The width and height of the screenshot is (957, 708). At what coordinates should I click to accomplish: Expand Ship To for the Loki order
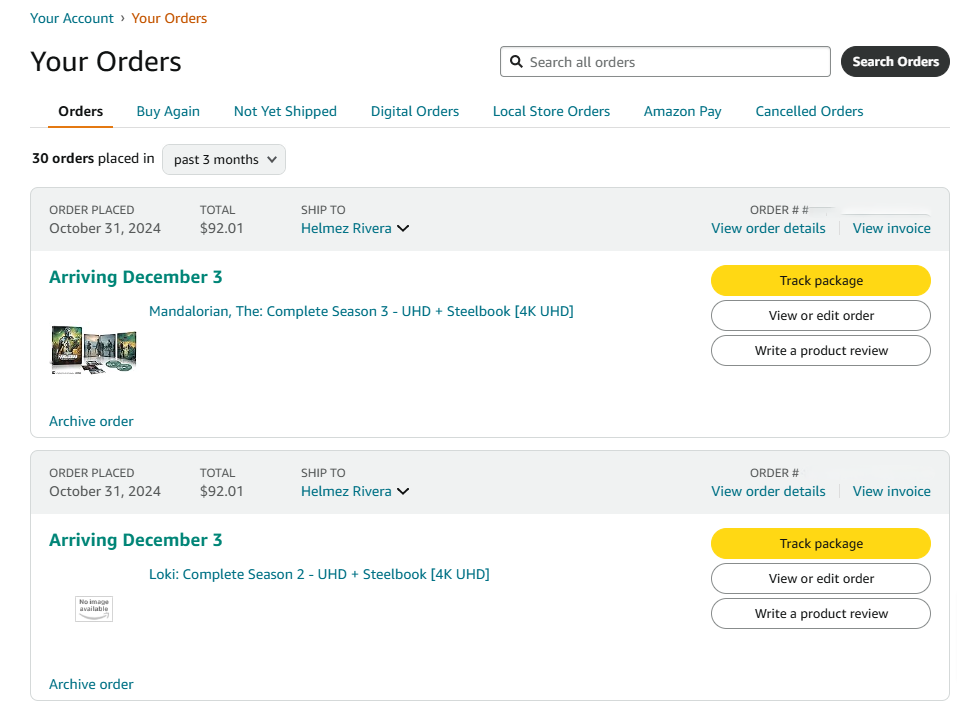coord(403,491)
